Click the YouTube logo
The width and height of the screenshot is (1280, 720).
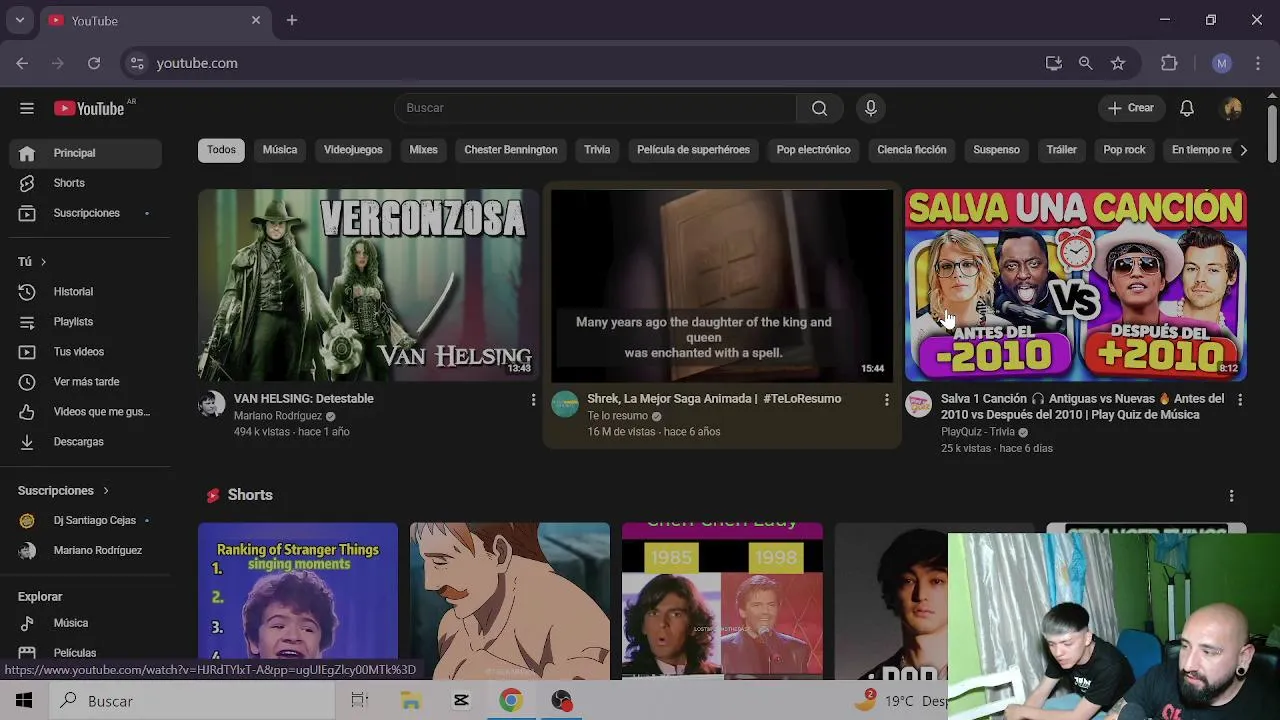click(x=89, y=108)
